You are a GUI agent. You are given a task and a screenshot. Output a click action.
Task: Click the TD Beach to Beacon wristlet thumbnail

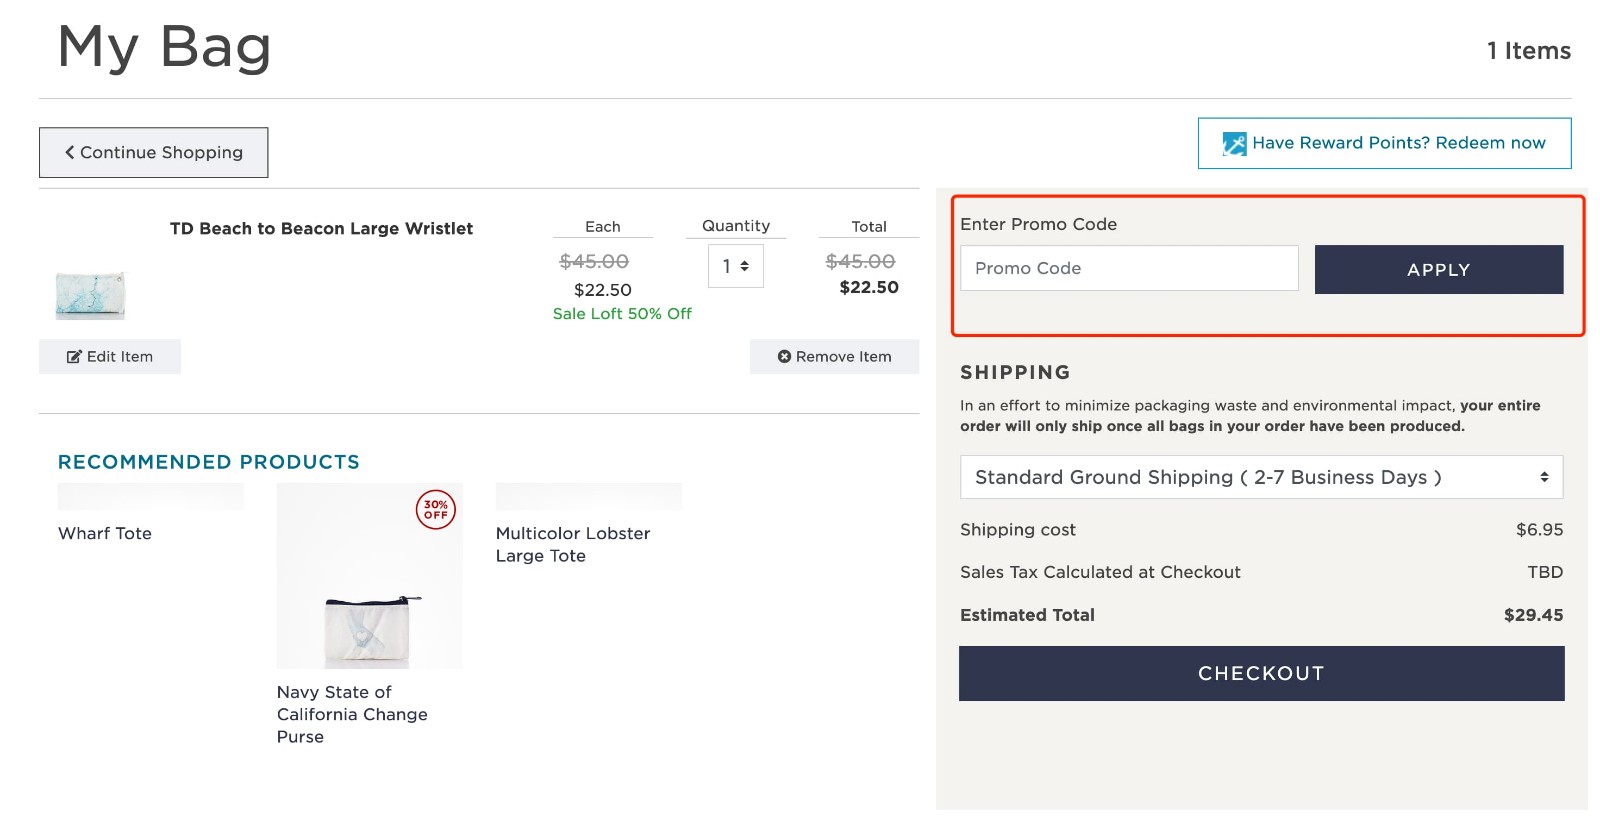90,295
